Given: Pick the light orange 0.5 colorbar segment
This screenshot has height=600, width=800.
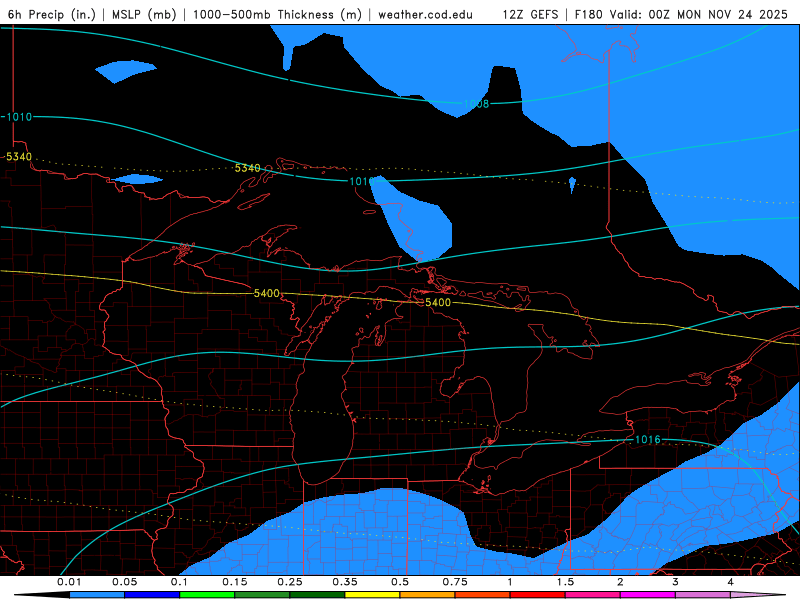Looking at the screenshot, I should point(428,595).
